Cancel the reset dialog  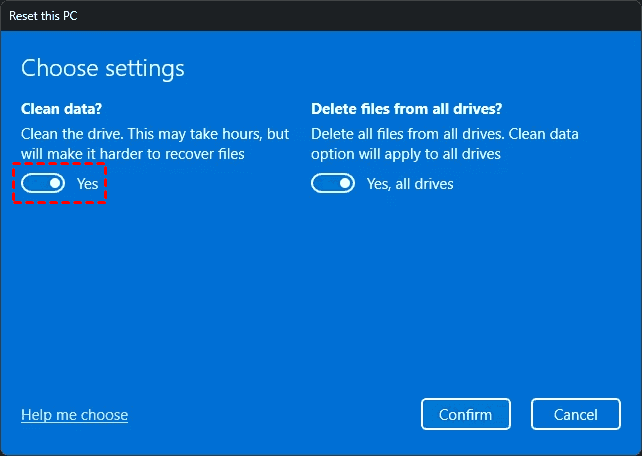pos(576,414)
